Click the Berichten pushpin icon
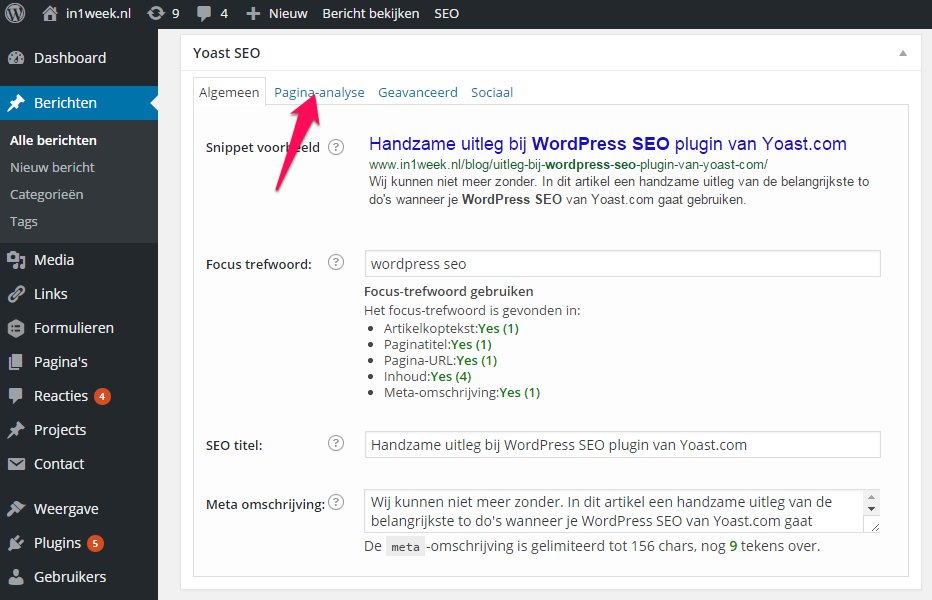The image size is (932, 600). pos(16,103)
